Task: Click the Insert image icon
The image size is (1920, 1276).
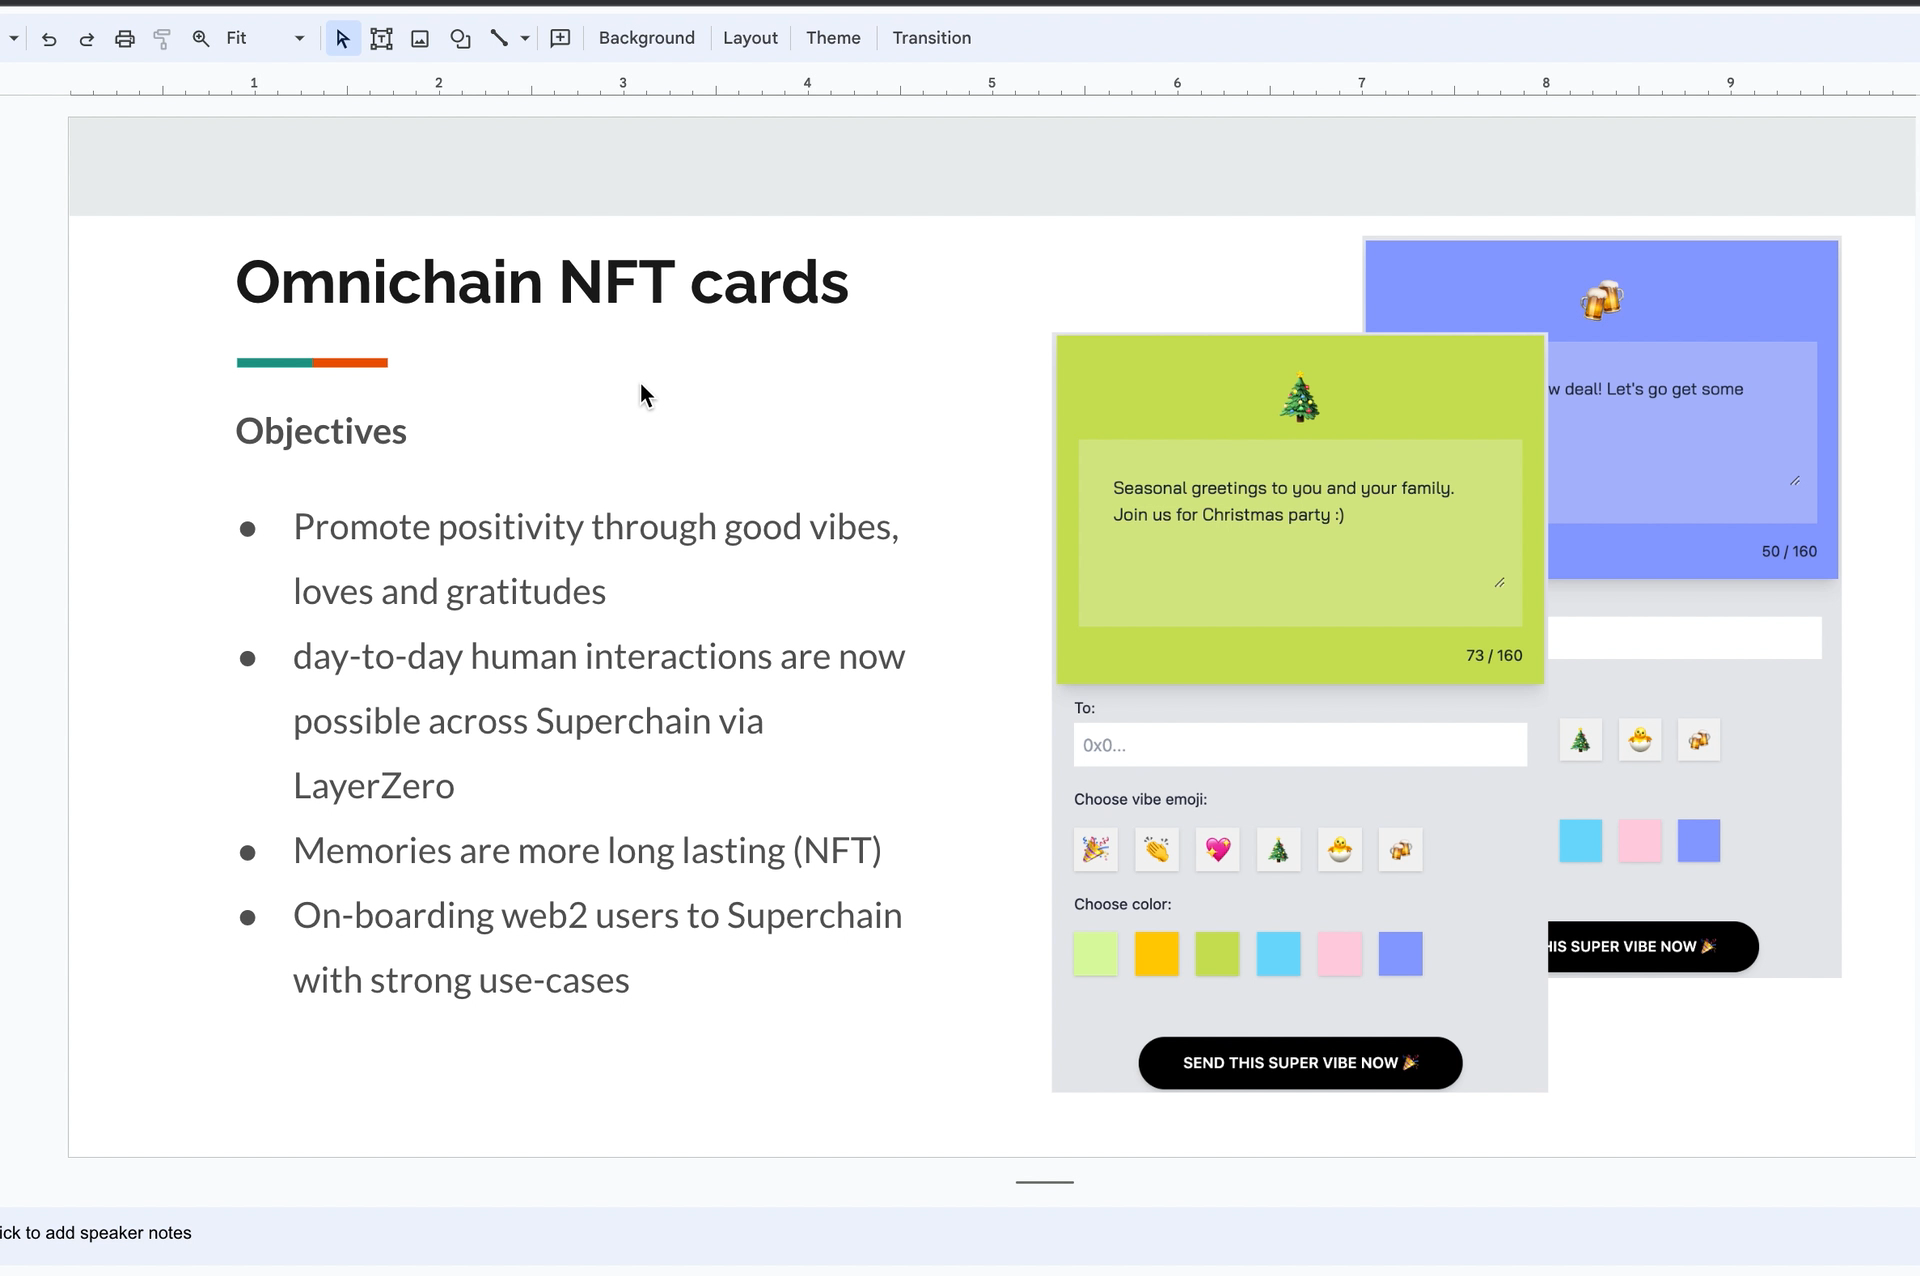Action: pos(420,39)
